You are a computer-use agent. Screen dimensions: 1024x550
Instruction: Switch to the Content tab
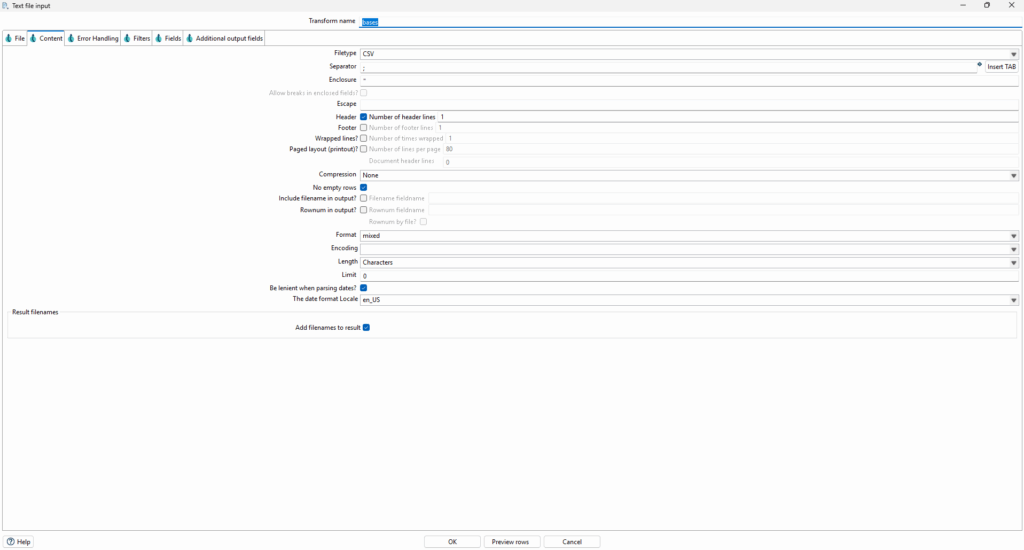[x=46, y=39]
